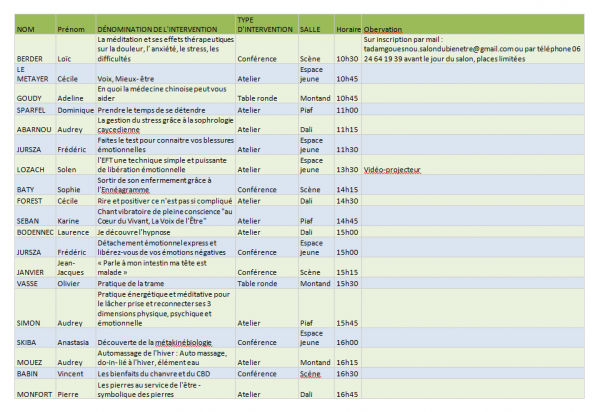The image size is (599, 412).
Task: Select the SKIBA name cell
Action: tap(35, 338)
